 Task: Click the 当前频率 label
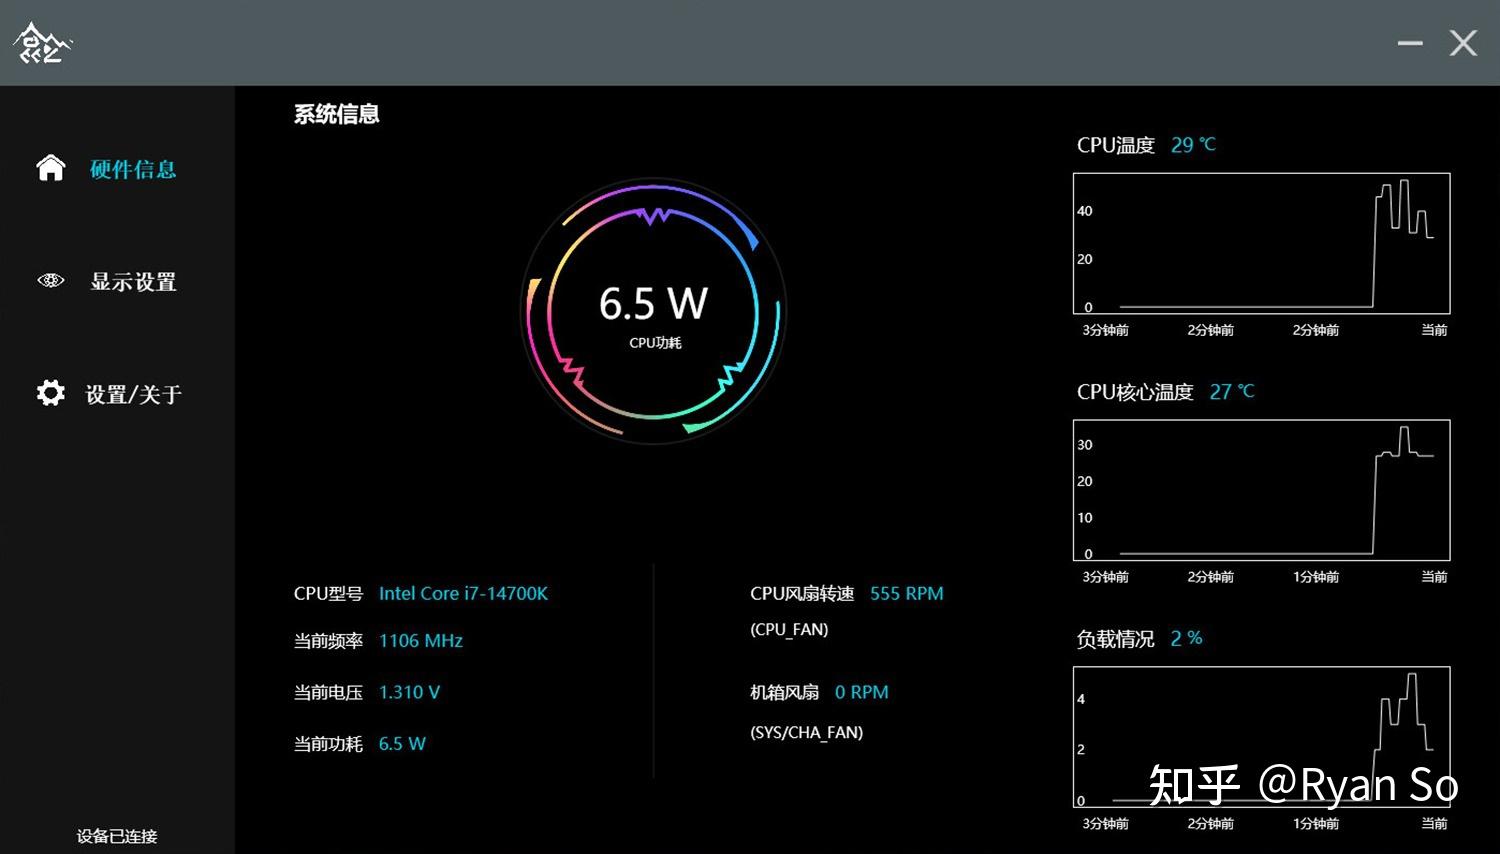pos(328,641)
